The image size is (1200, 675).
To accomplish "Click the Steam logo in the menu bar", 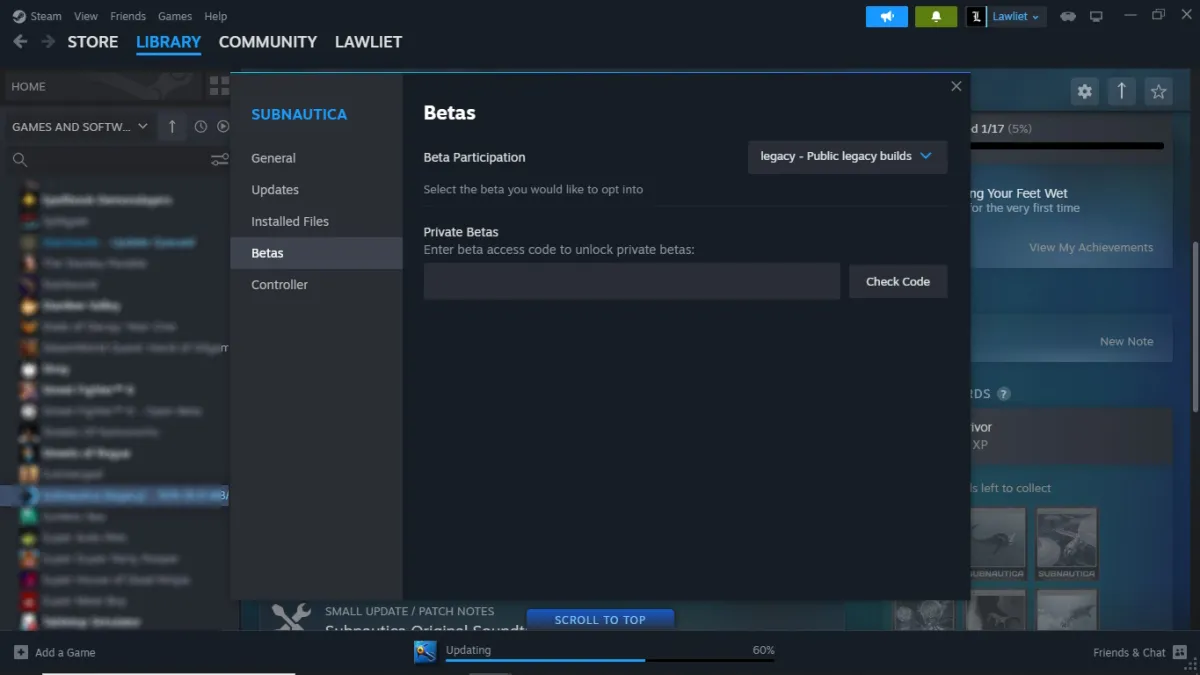I will click(x=19, y=16).
